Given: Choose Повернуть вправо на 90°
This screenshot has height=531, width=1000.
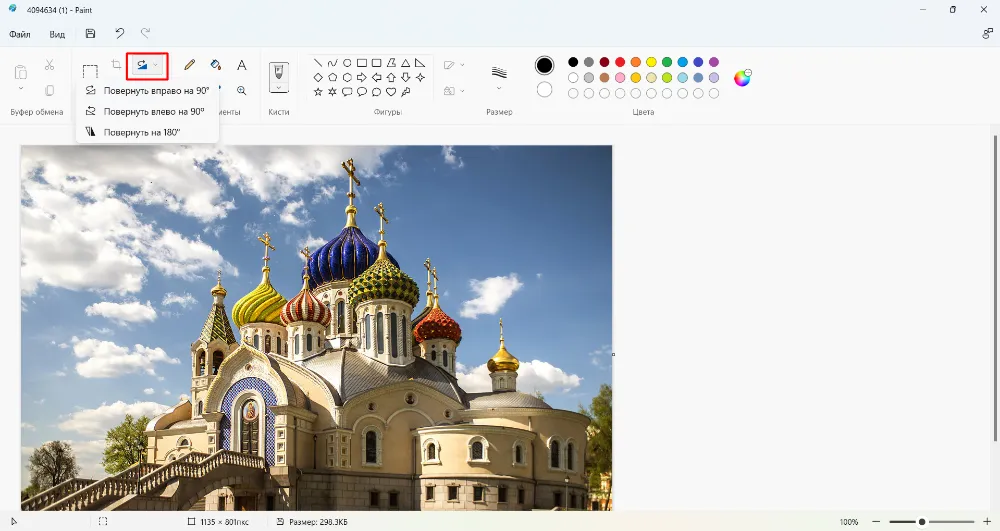Looking at the screenshot, I should click(x=155, y=90).
